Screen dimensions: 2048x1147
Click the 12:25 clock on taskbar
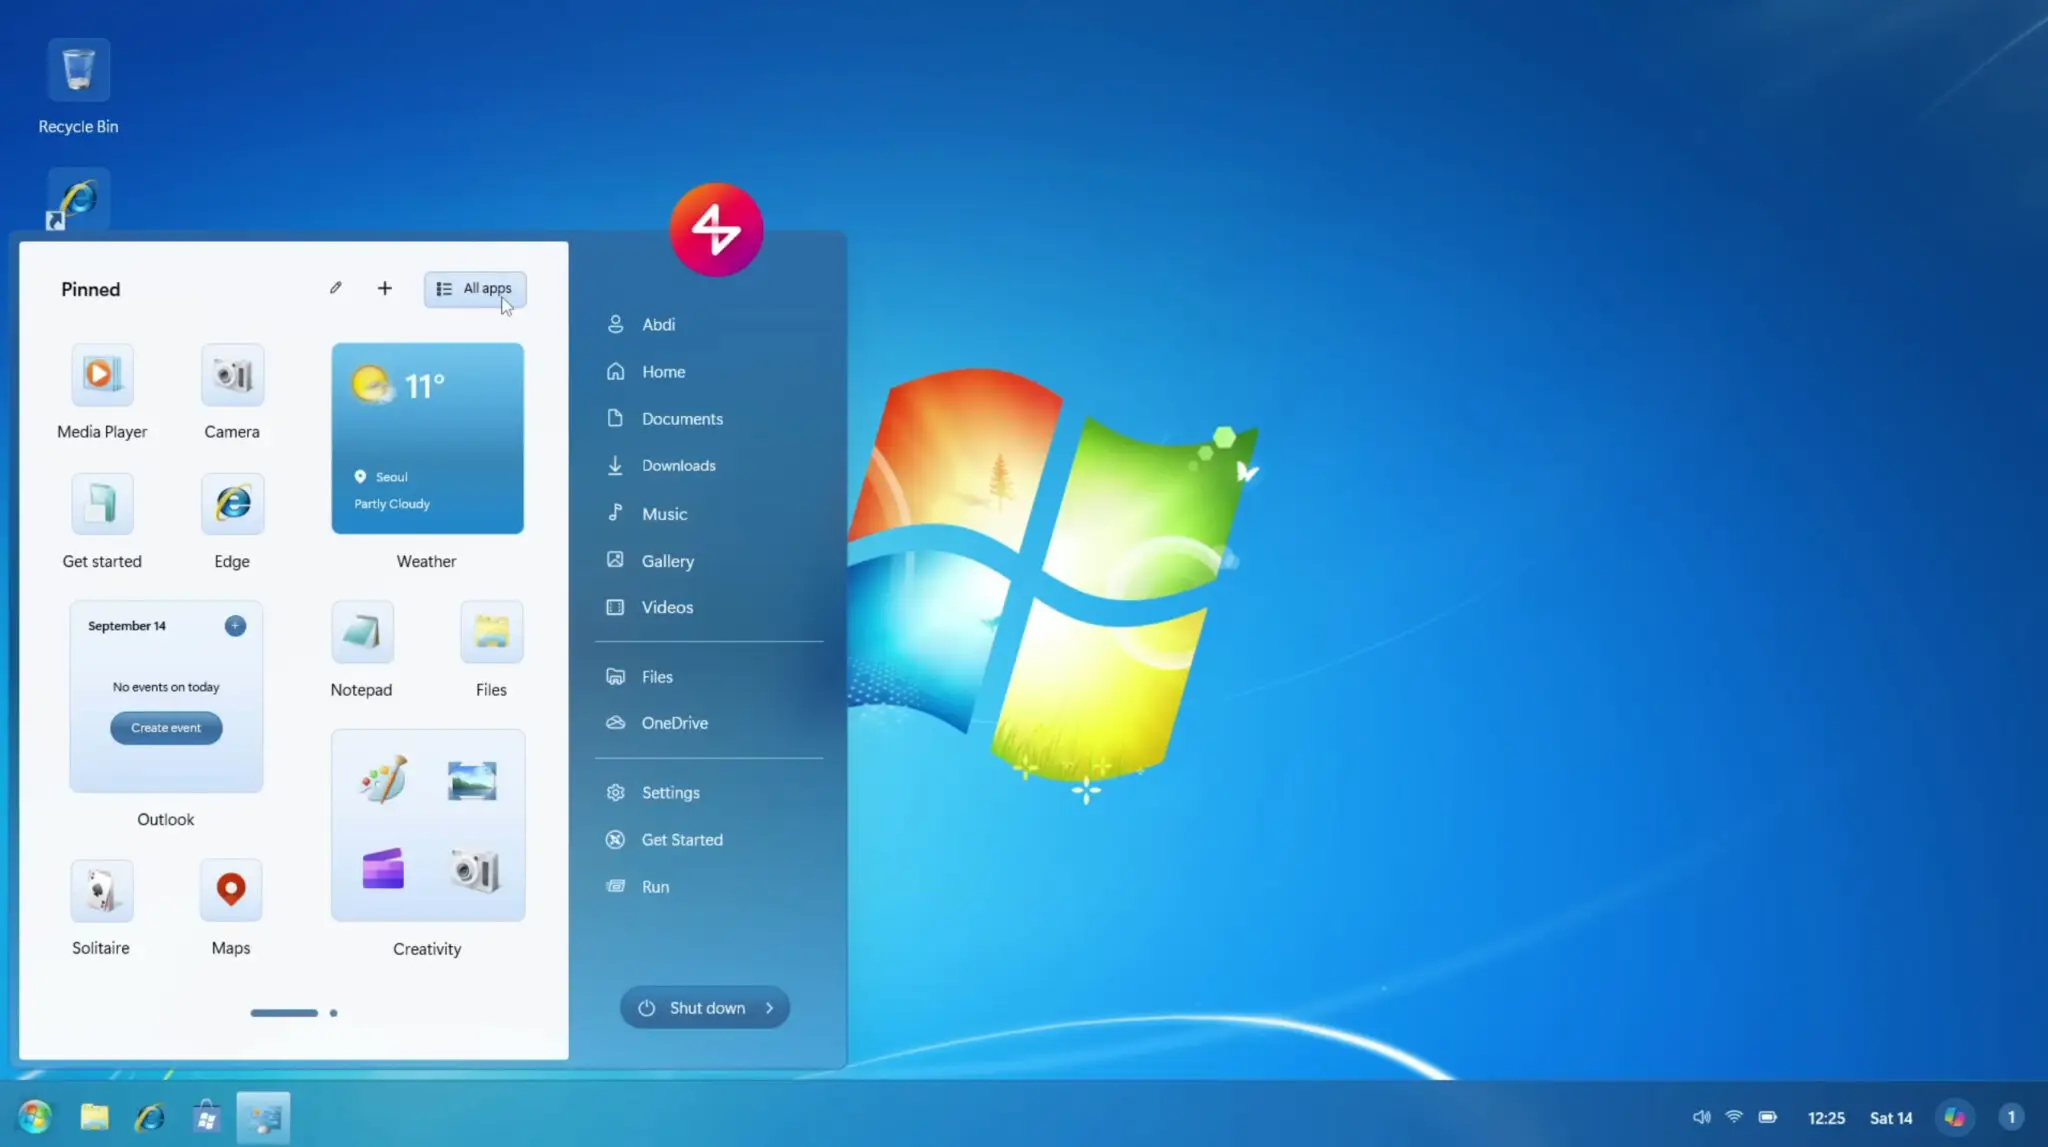pos(1826,1118)
